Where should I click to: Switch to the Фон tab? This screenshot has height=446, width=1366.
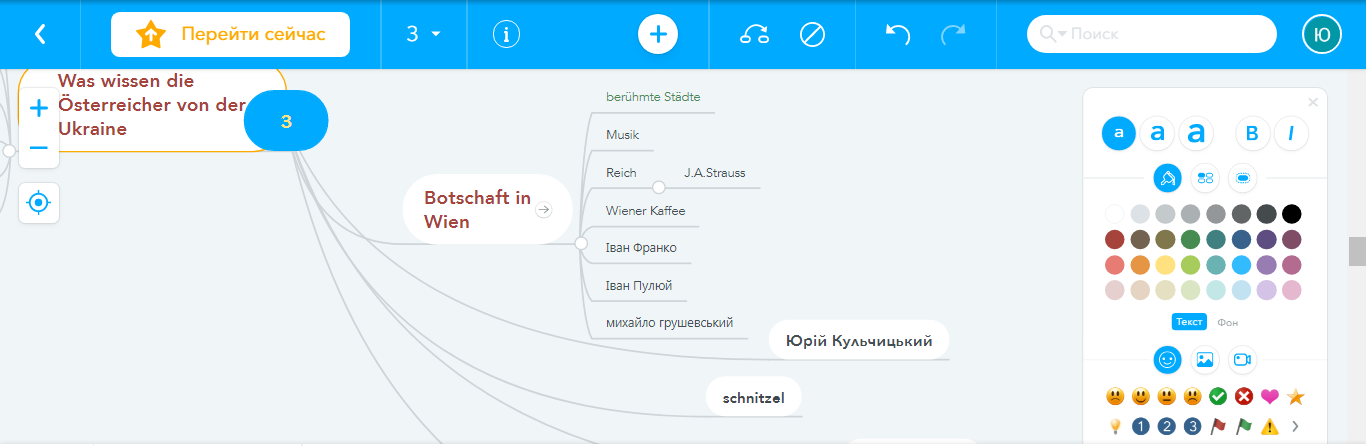[1227, 322]
